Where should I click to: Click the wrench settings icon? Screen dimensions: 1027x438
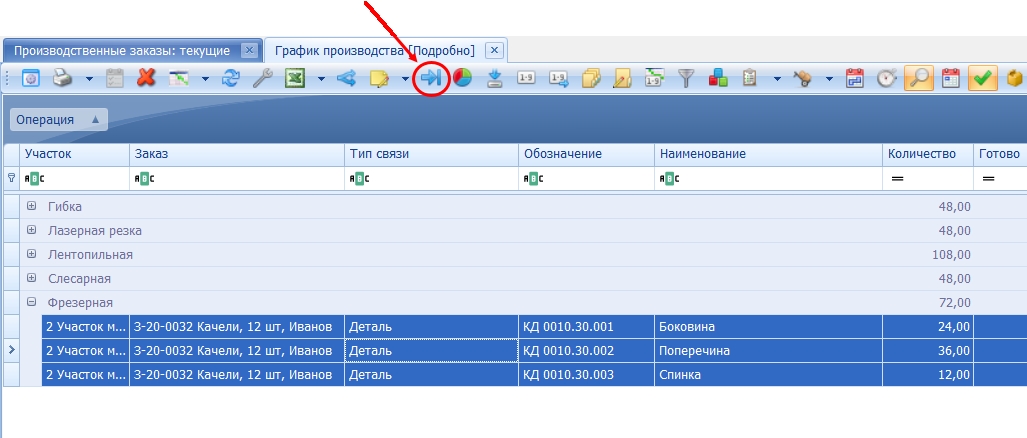coord(263,79)
